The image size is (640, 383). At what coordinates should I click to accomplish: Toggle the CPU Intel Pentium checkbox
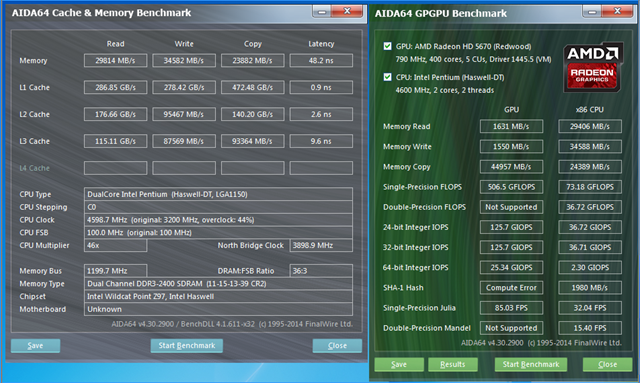click(387, 77)
